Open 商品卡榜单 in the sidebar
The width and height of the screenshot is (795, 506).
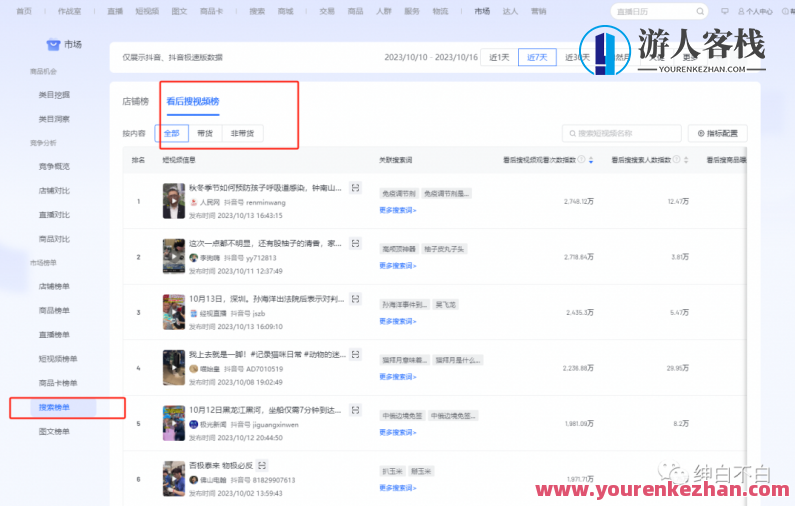coord(58,383)
